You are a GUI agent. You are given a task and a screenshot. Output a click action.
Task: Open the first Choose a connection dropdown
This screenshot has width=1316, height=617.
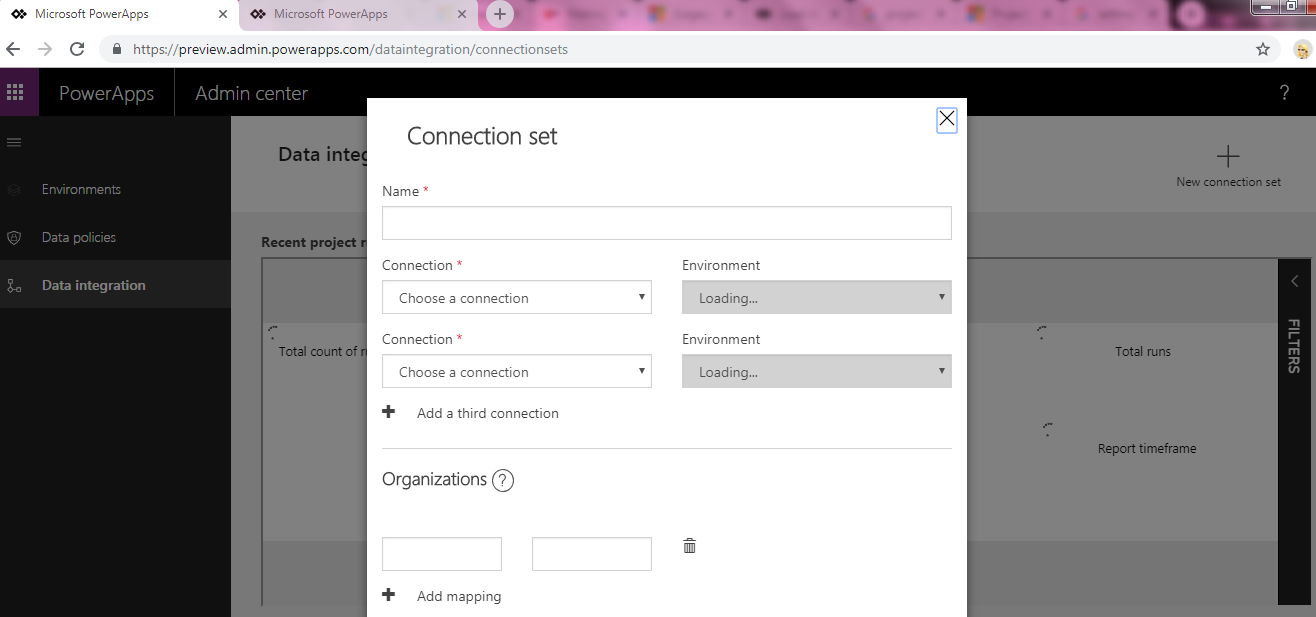click(516, 297)
